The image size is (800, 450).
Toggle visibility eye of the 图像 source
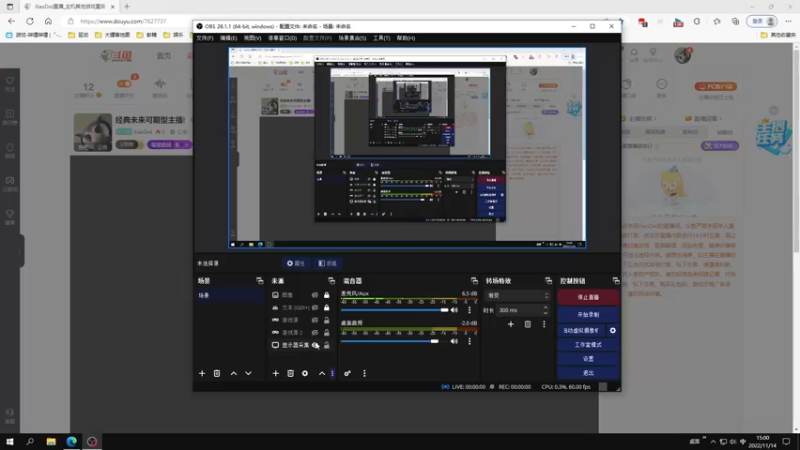tap(315, 295)
